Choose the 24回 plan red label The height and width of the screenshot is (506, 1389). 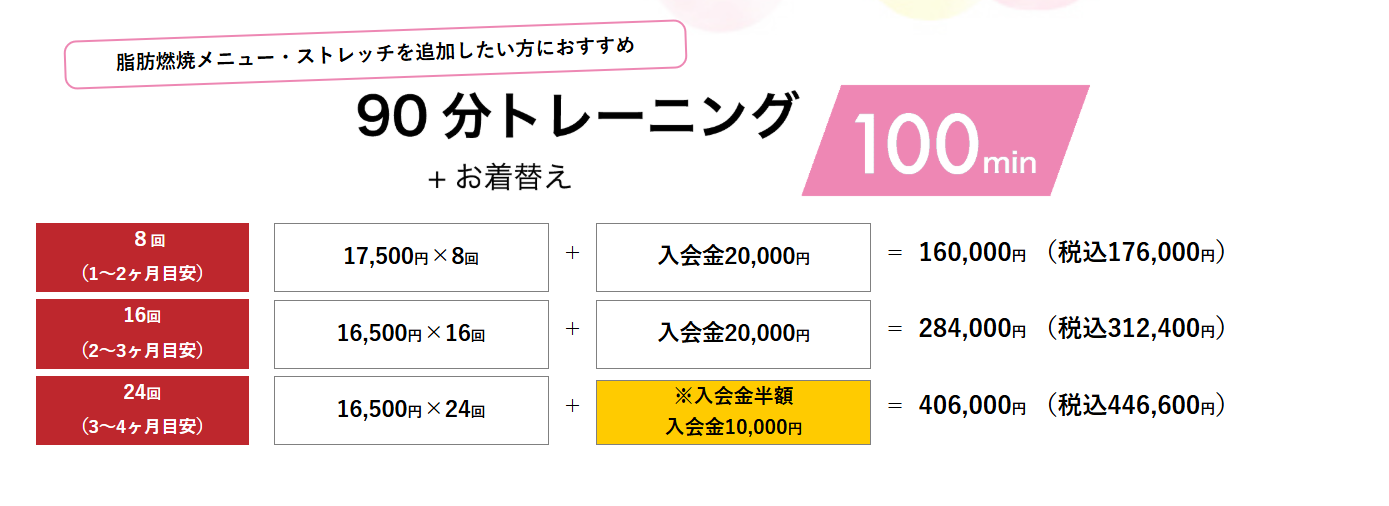pos(142,410)
